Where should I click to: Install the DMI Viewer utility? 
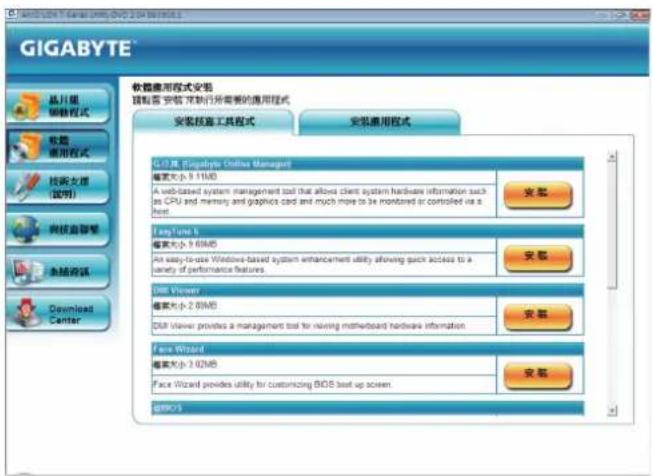(x=538, y=317)
